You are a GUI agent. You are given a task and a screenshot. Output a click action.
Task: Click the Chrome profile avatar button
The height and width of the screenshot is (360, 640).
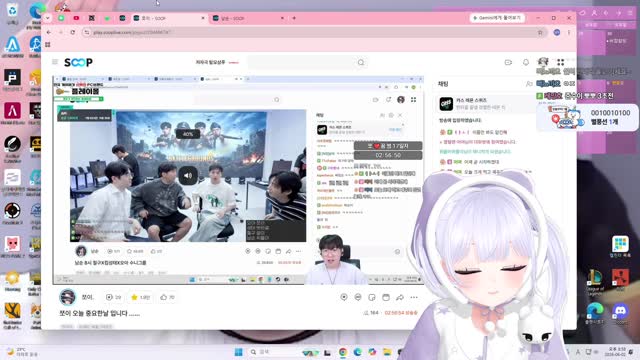click(557, 32)
